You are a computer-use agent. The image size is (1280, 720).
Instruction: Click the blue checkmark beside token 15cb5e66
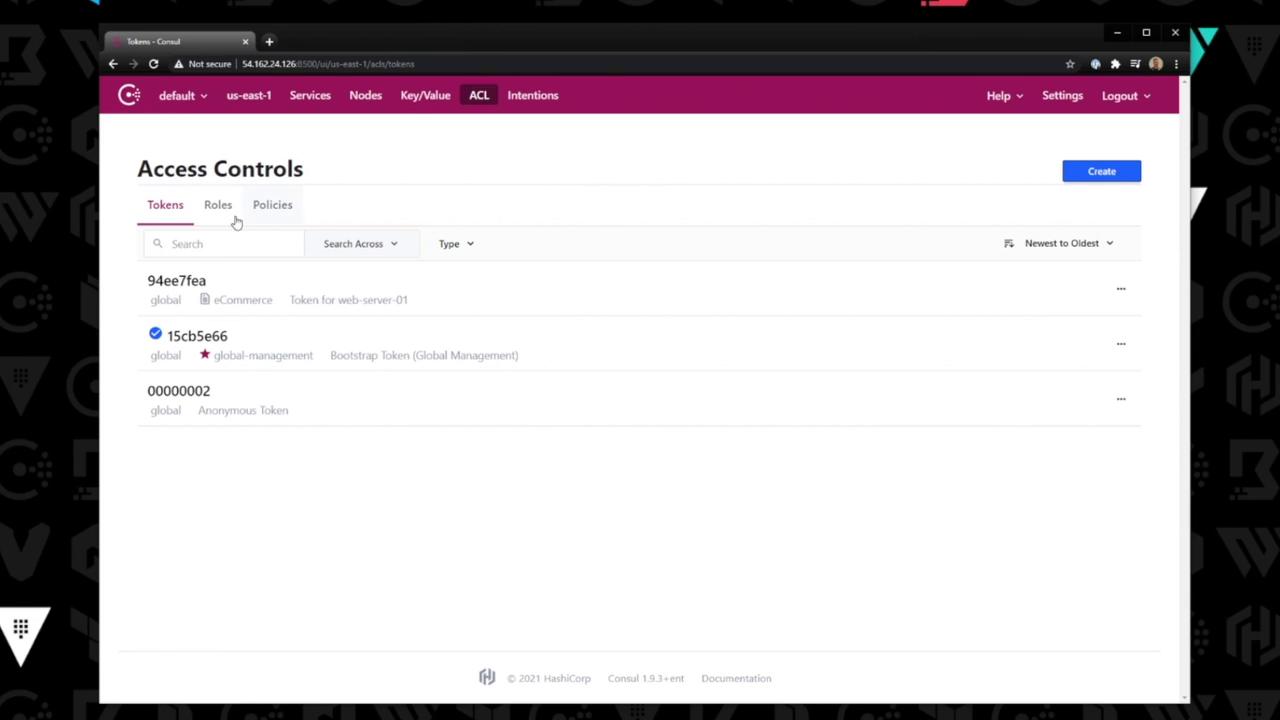coord(155,333)
